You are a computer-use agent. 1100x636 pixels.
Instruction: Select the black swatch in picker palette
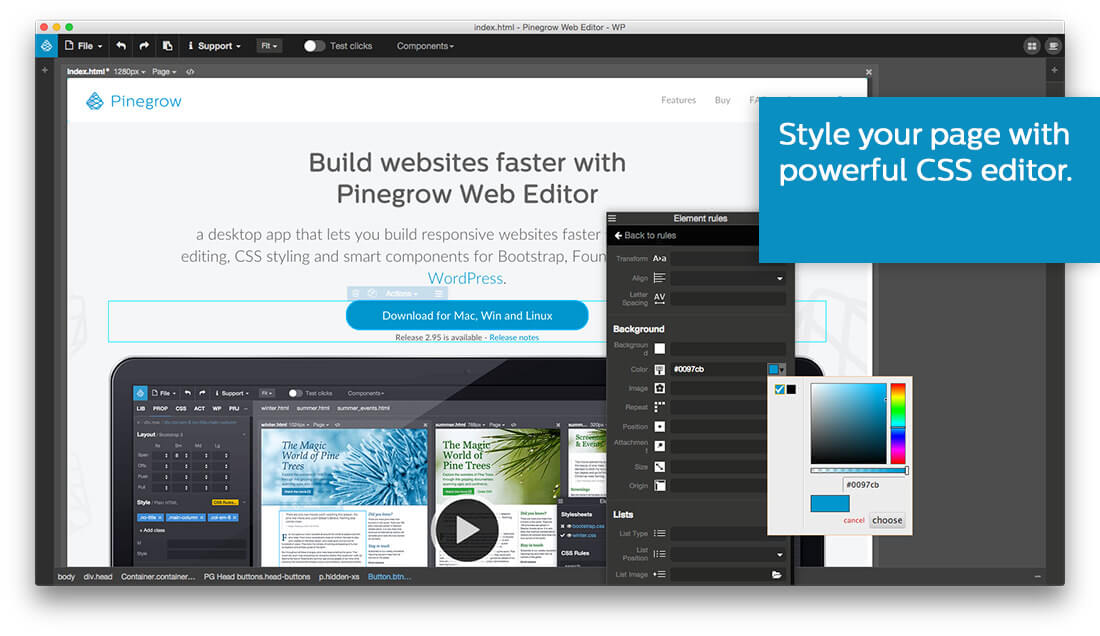(791, 390)
